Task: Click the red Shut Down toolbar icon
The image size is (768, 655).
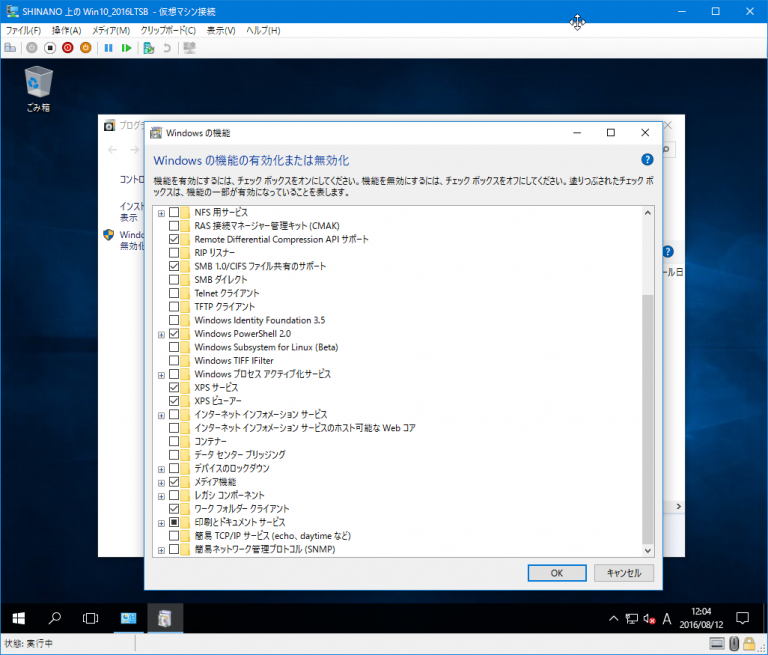Action: pyautogui.click(x=68, y=48)
